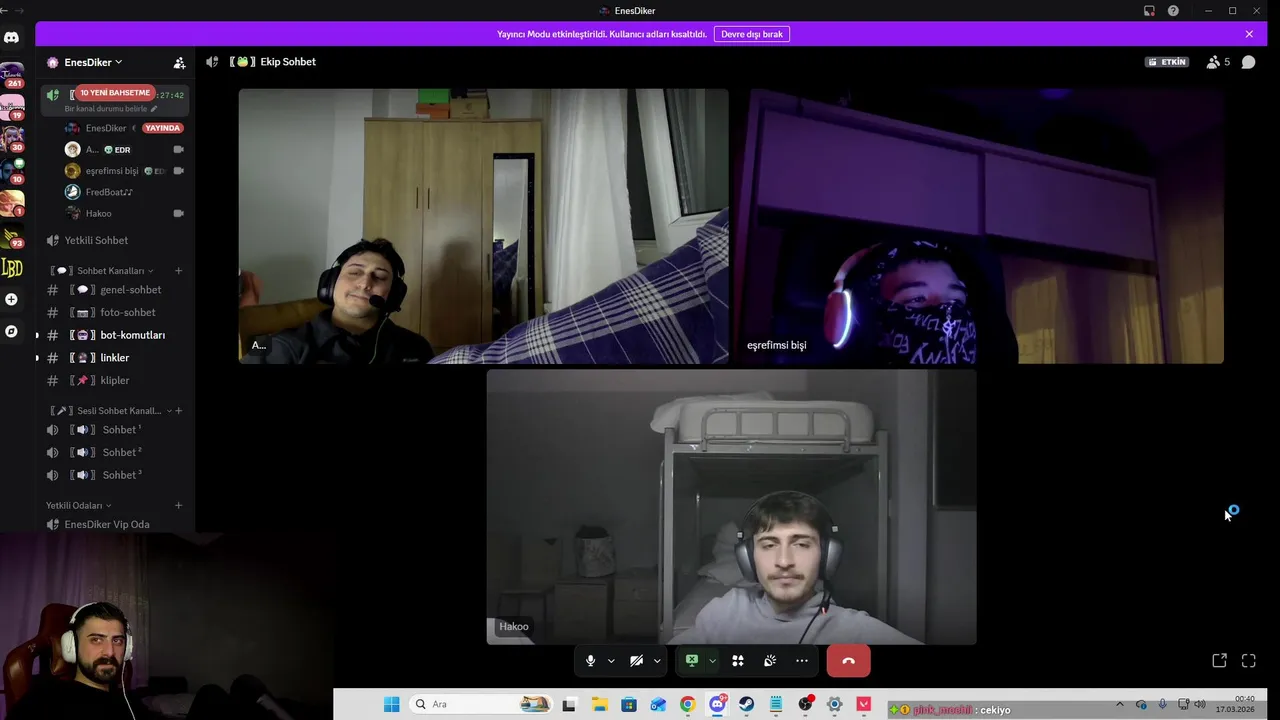Close the streamer mode purple banner

1249,34
